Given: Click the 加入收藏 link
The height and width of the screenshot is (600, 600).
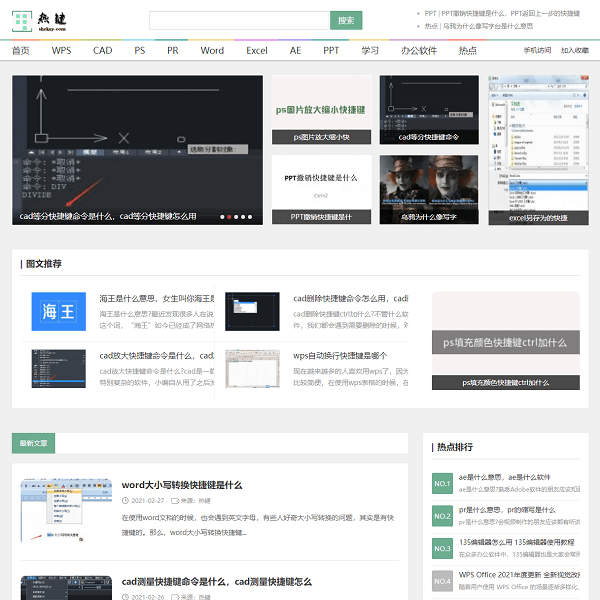Looking at the screenshot, I should click(x=575, y=50).
